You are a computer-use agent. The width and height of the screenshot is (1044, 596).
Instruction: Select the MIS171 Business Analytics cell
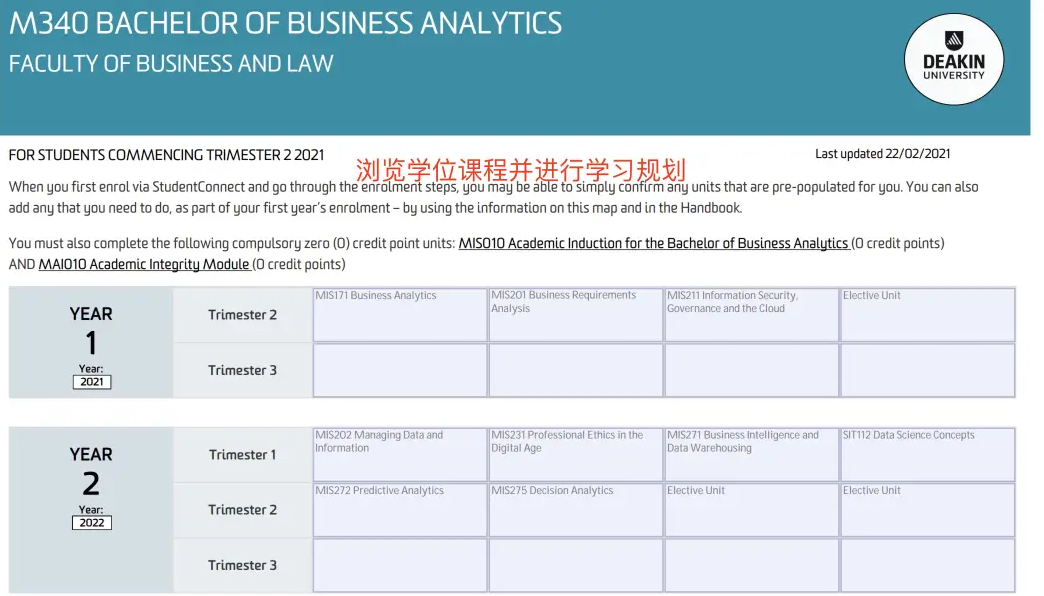399,315
